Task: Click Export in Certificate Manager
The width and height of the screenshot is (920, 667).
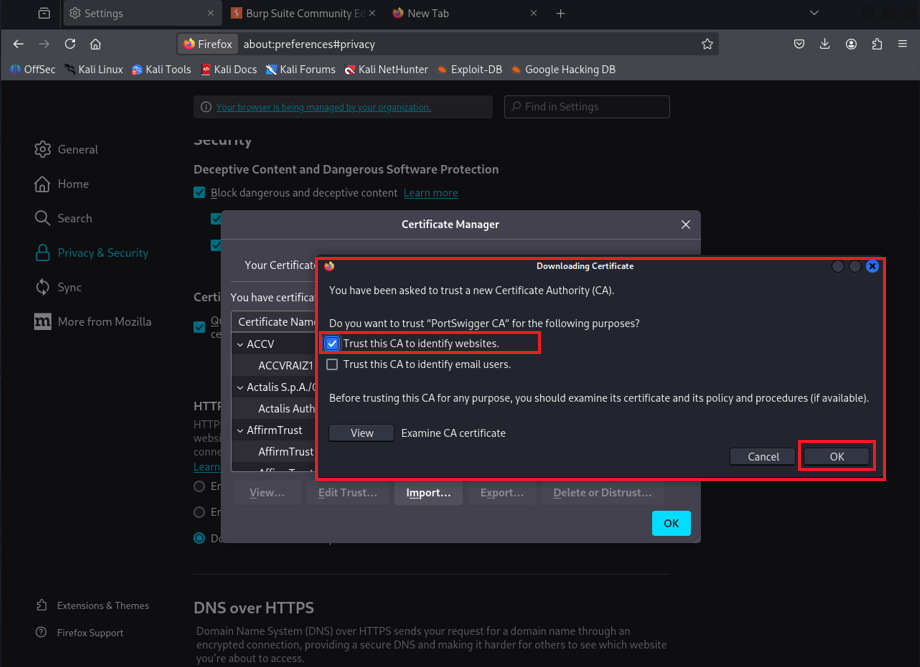Action: click(502, 493)
